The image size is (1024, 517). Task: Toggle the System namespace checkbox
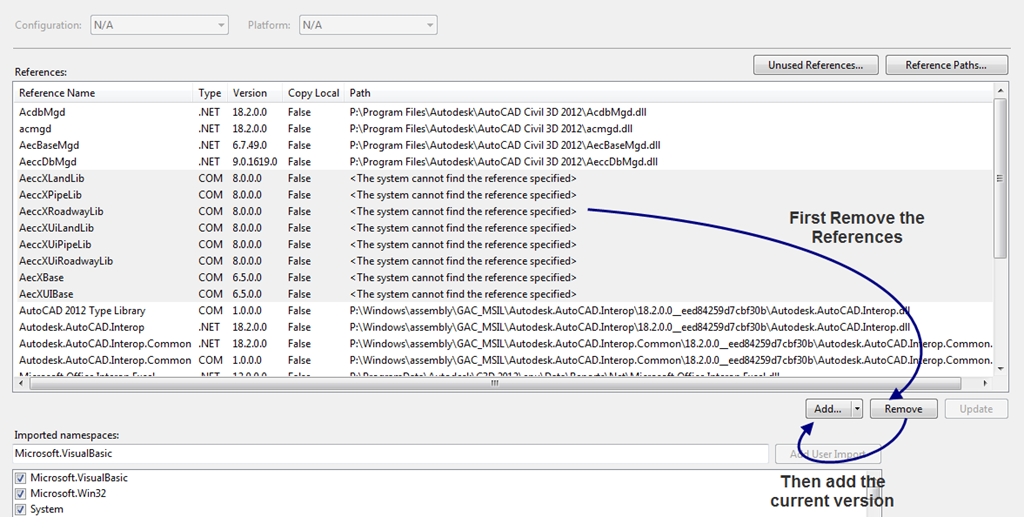20,509
